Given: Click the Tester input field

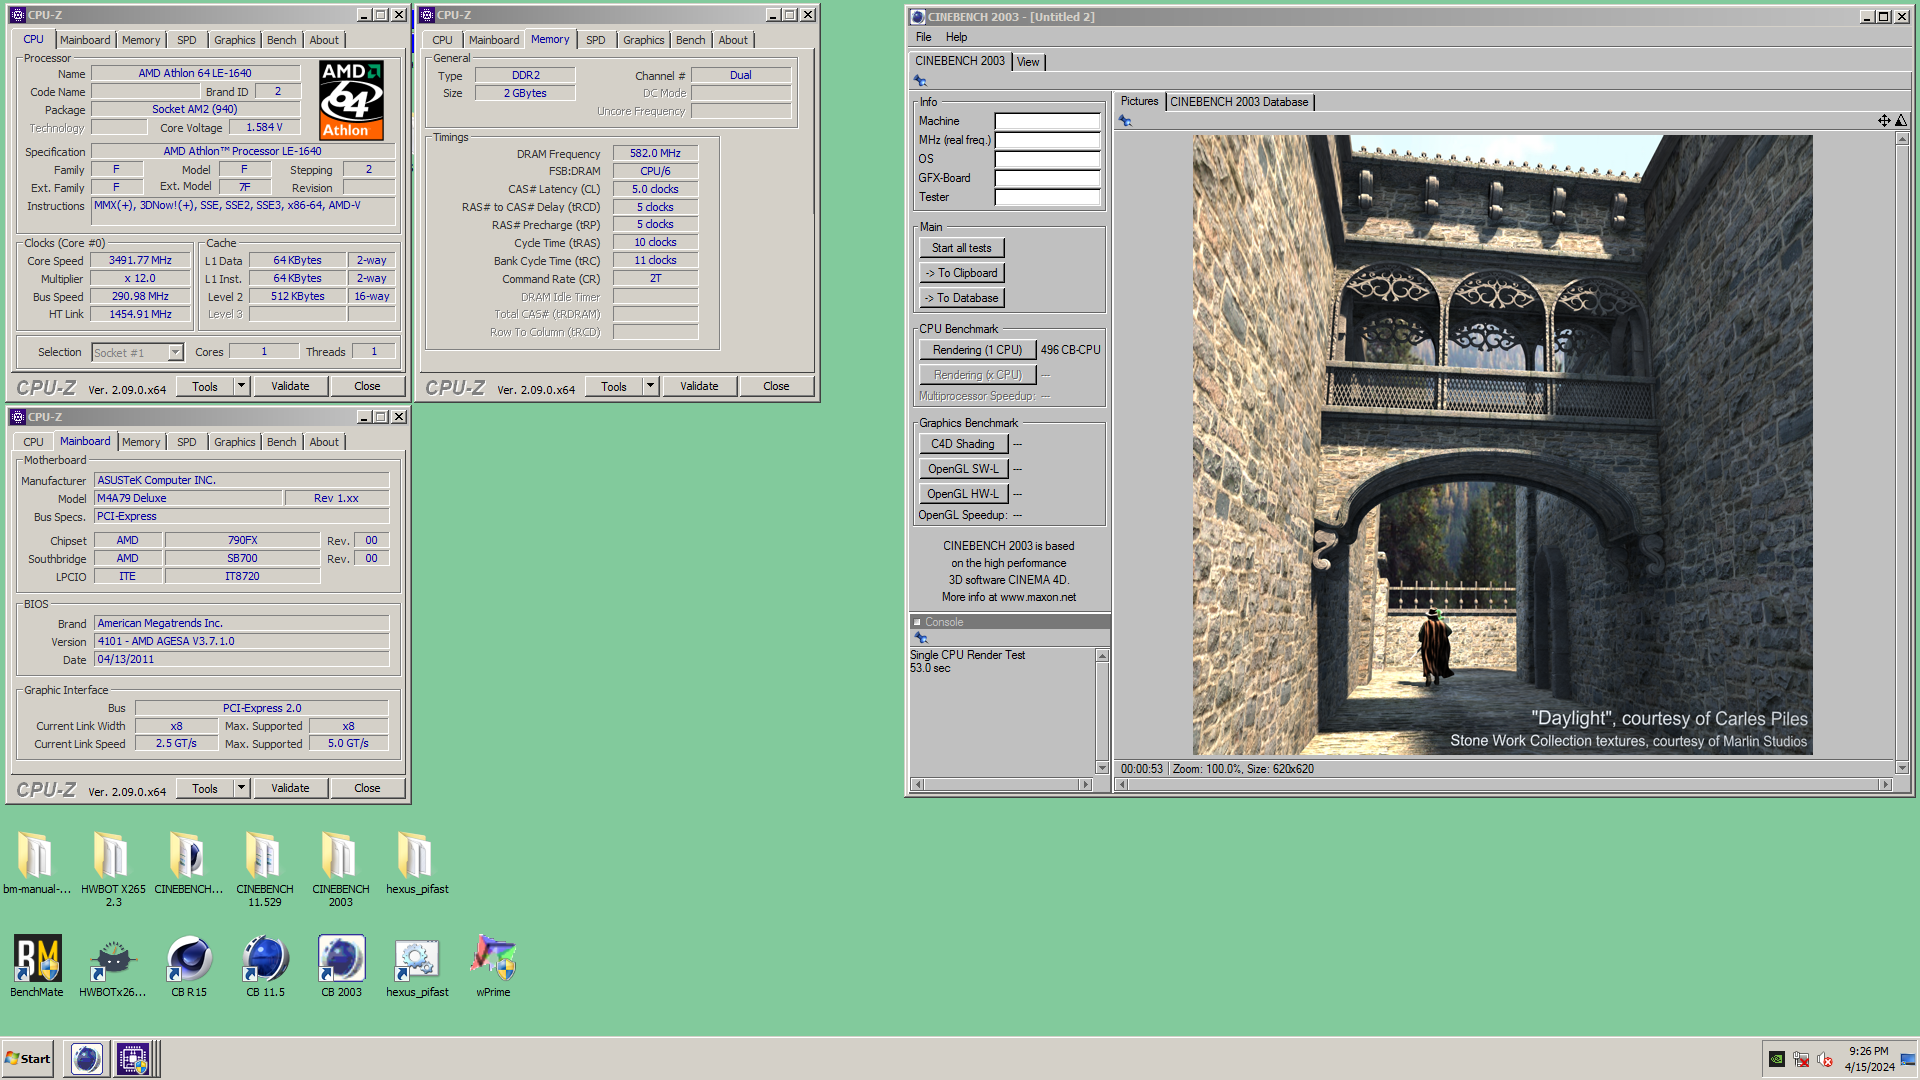Looking at the screenshot, I should pyautogui.click(x=1047, y=197).
